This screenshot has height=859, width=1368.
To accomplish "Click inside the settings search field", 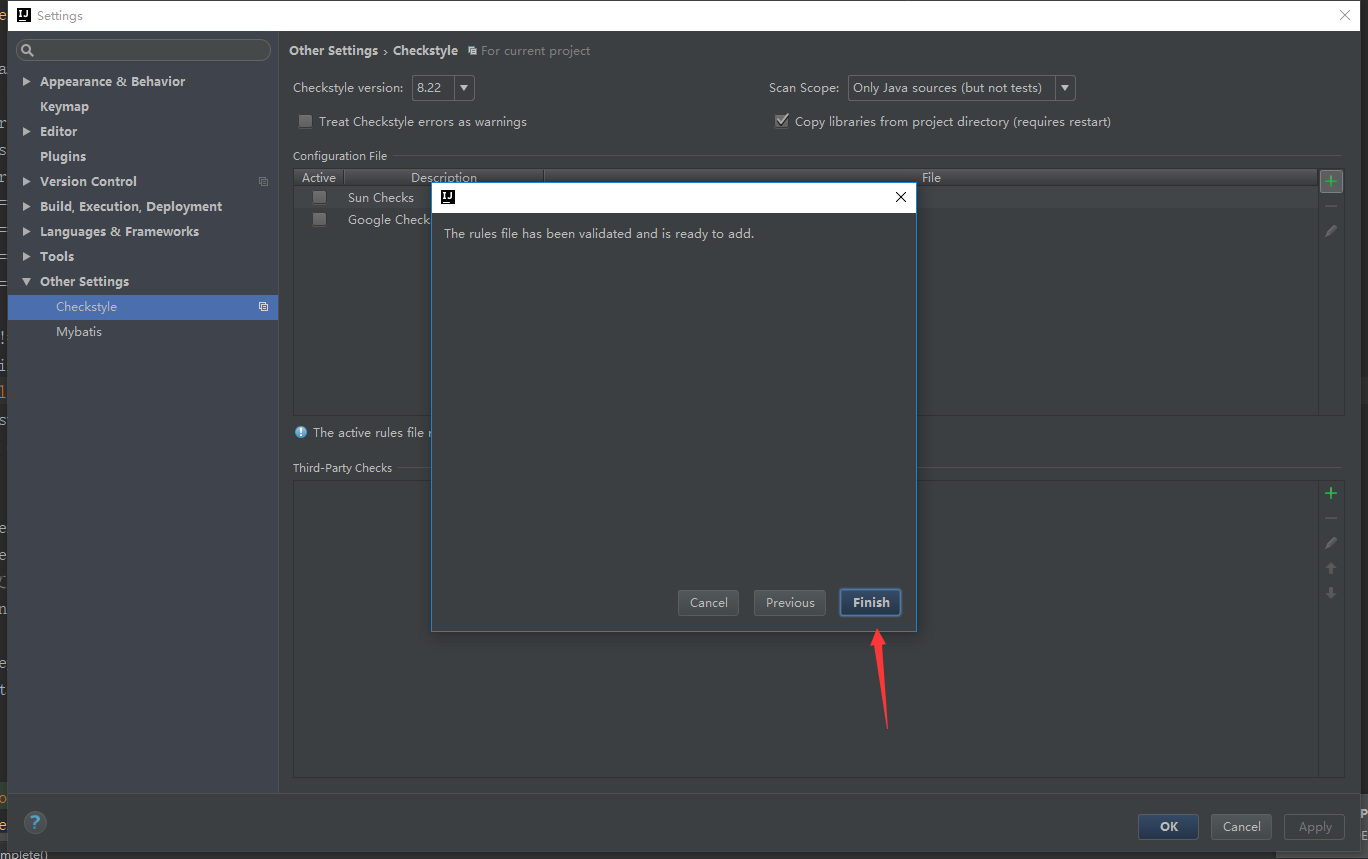I will (x=143, y=49).
